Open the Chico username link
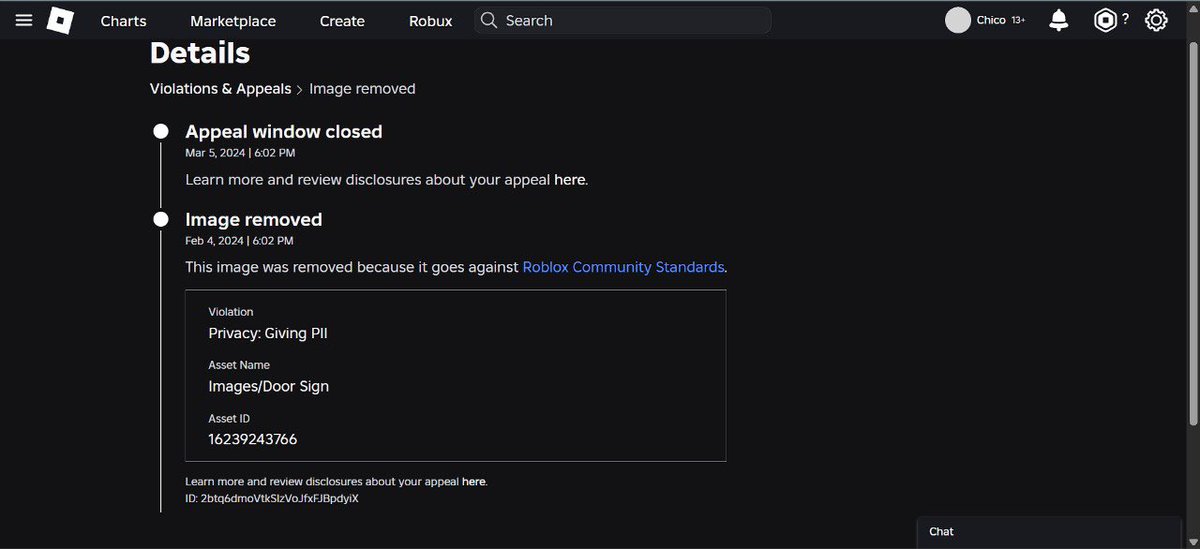1200x549 pixels. click(x=991, y=20)
